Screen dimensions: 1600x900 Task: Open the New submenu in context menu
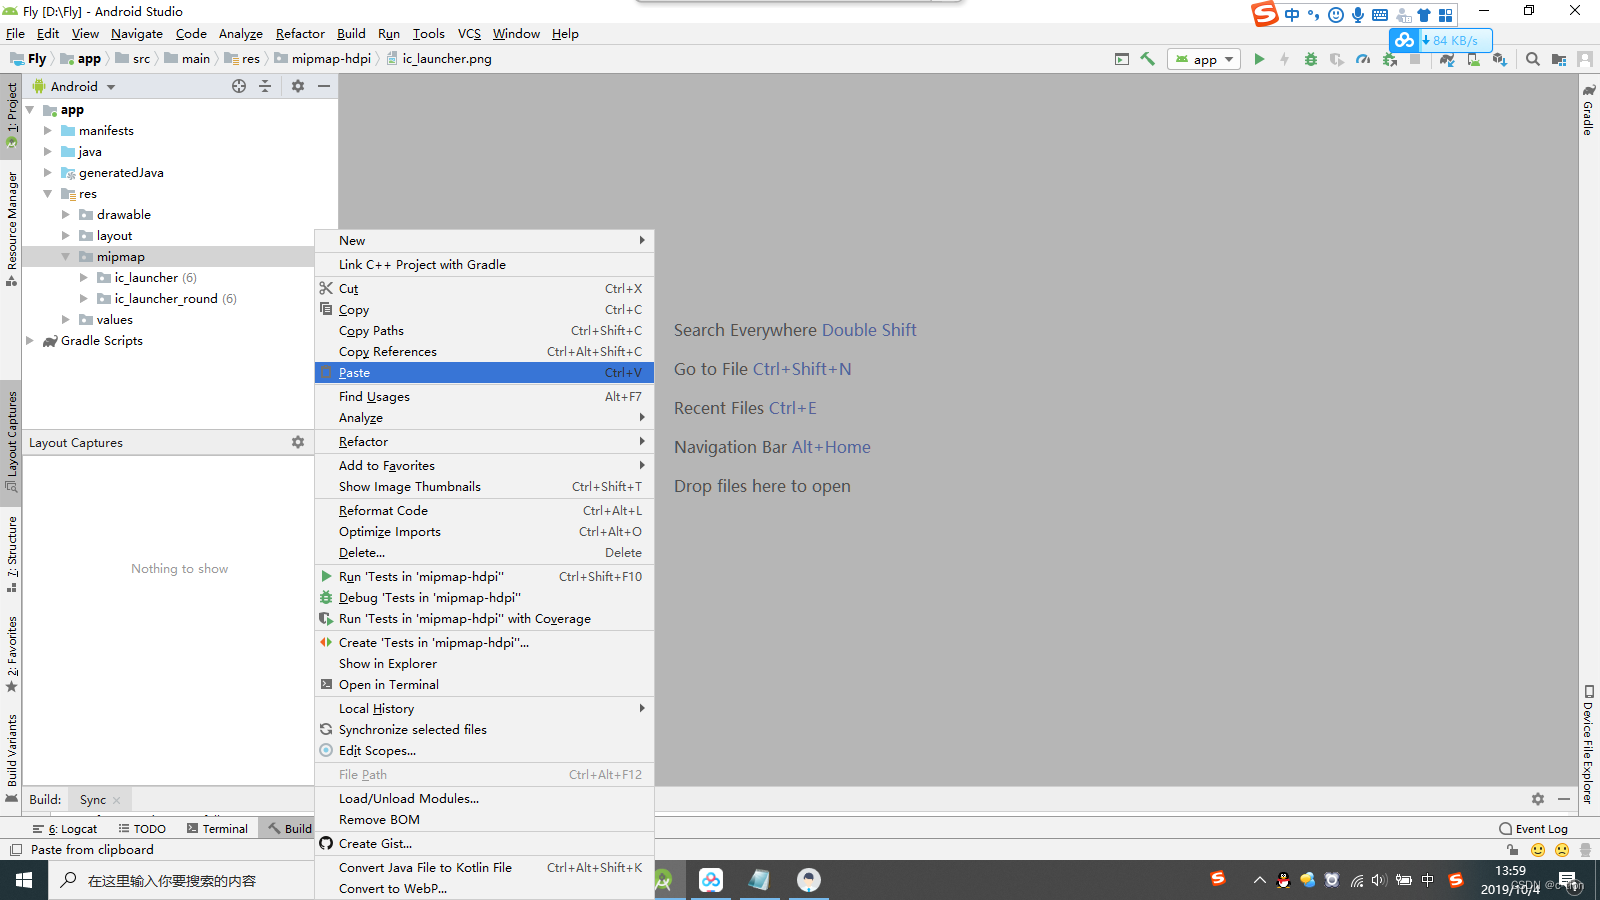pos(484,241)
